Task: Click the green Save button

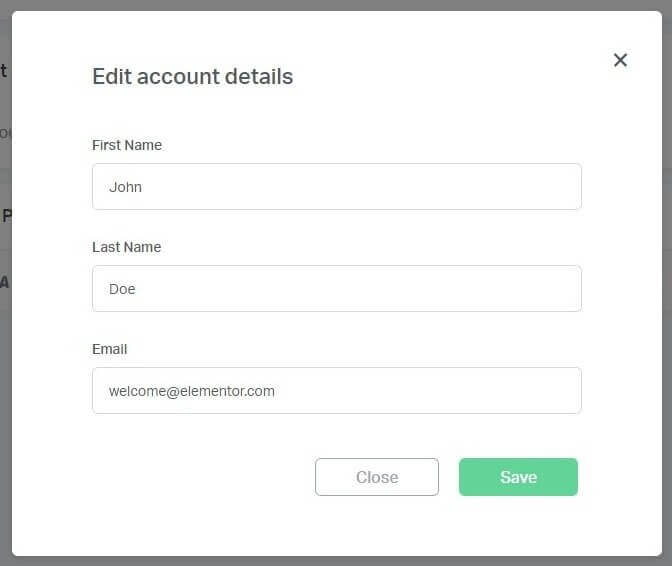Action: click(x=518, y=477)
